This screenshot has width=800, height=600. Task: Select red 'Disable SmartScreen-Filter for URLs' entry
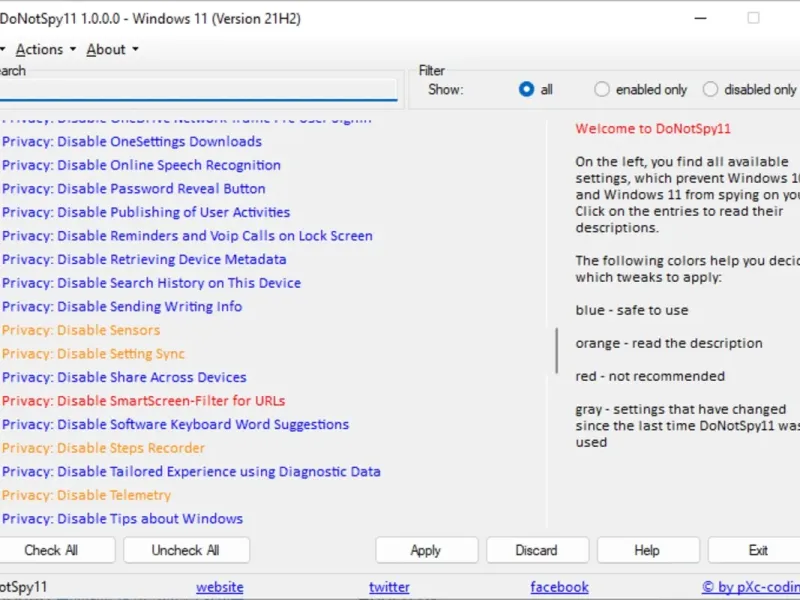(x=143, y=401)
